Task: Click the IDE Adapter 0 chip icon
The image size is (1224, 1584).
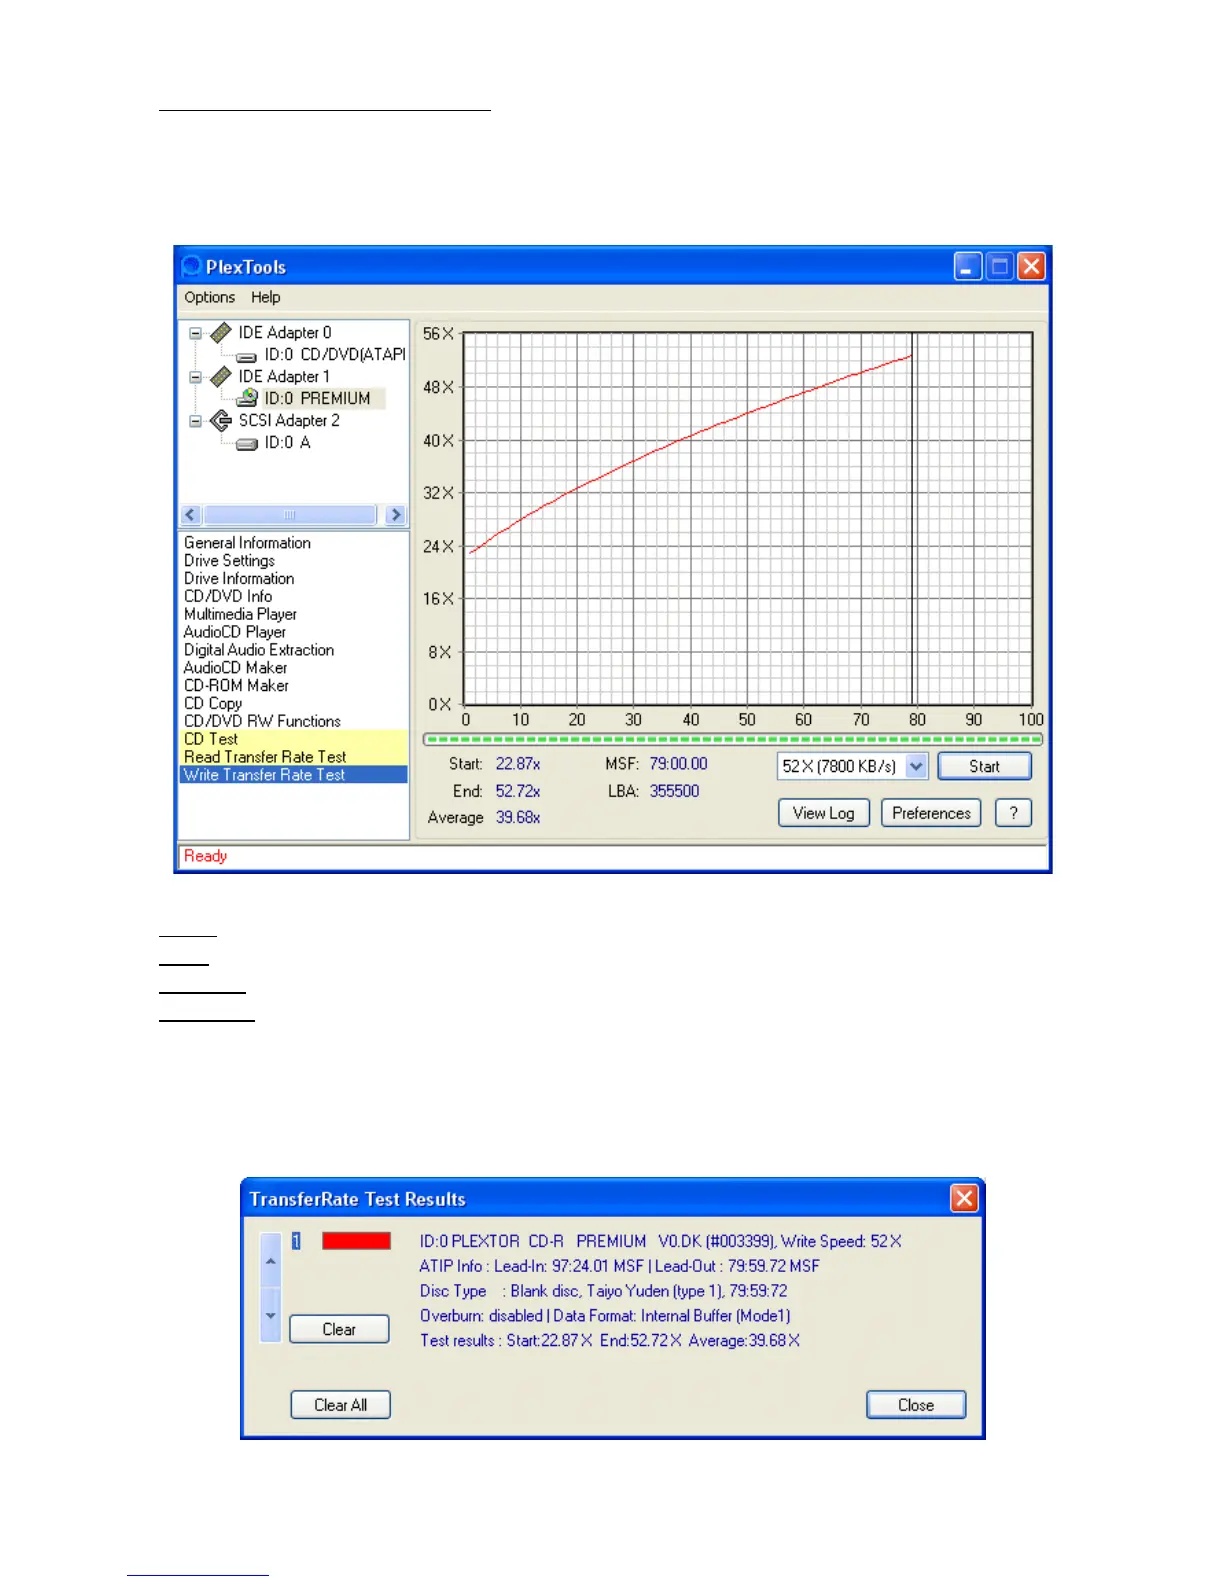Action: [221, 333]
